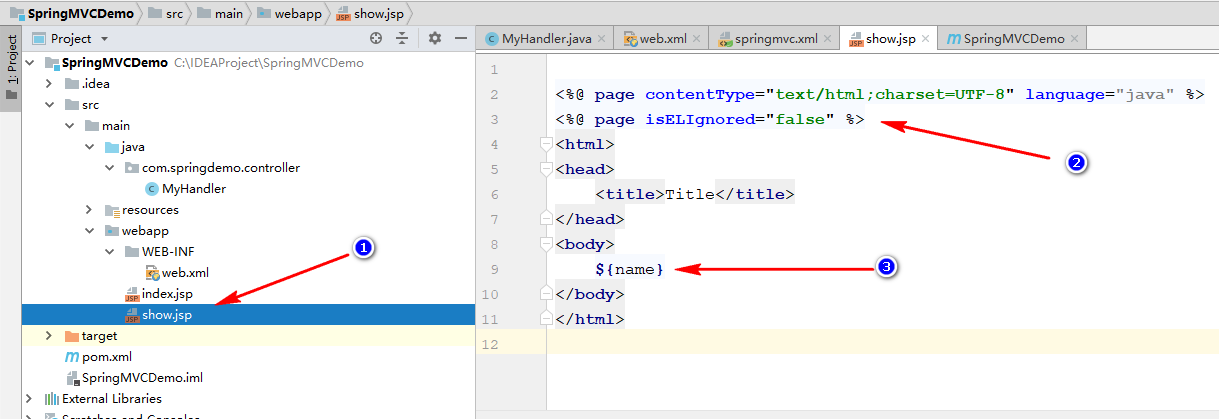The height and width of the screenshot is (419, 1219).
Task: Select web.xml in the project tree
Action: point(186,272)
